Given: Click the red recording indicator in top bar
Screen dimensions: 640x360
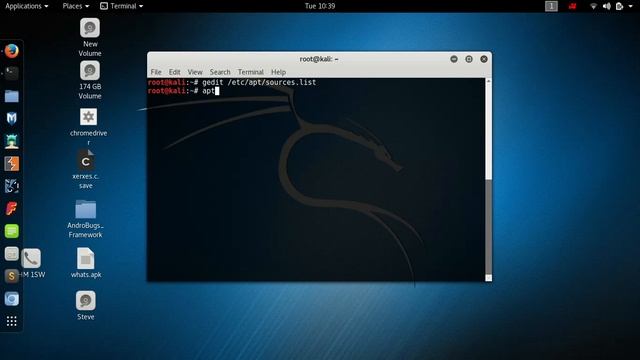Looking at the screenshot, I should pos(573,6).
